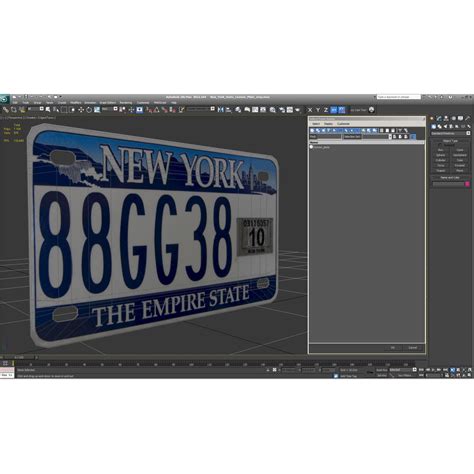
Task: Open the dialog's Display menu
Action: coord(328,124)
